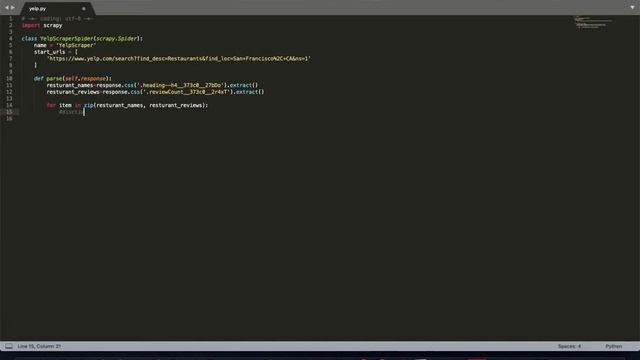Viewport: 640px width, 360px height.
Task: Close yelp.py using its unsaved dot
Action: 84,9
